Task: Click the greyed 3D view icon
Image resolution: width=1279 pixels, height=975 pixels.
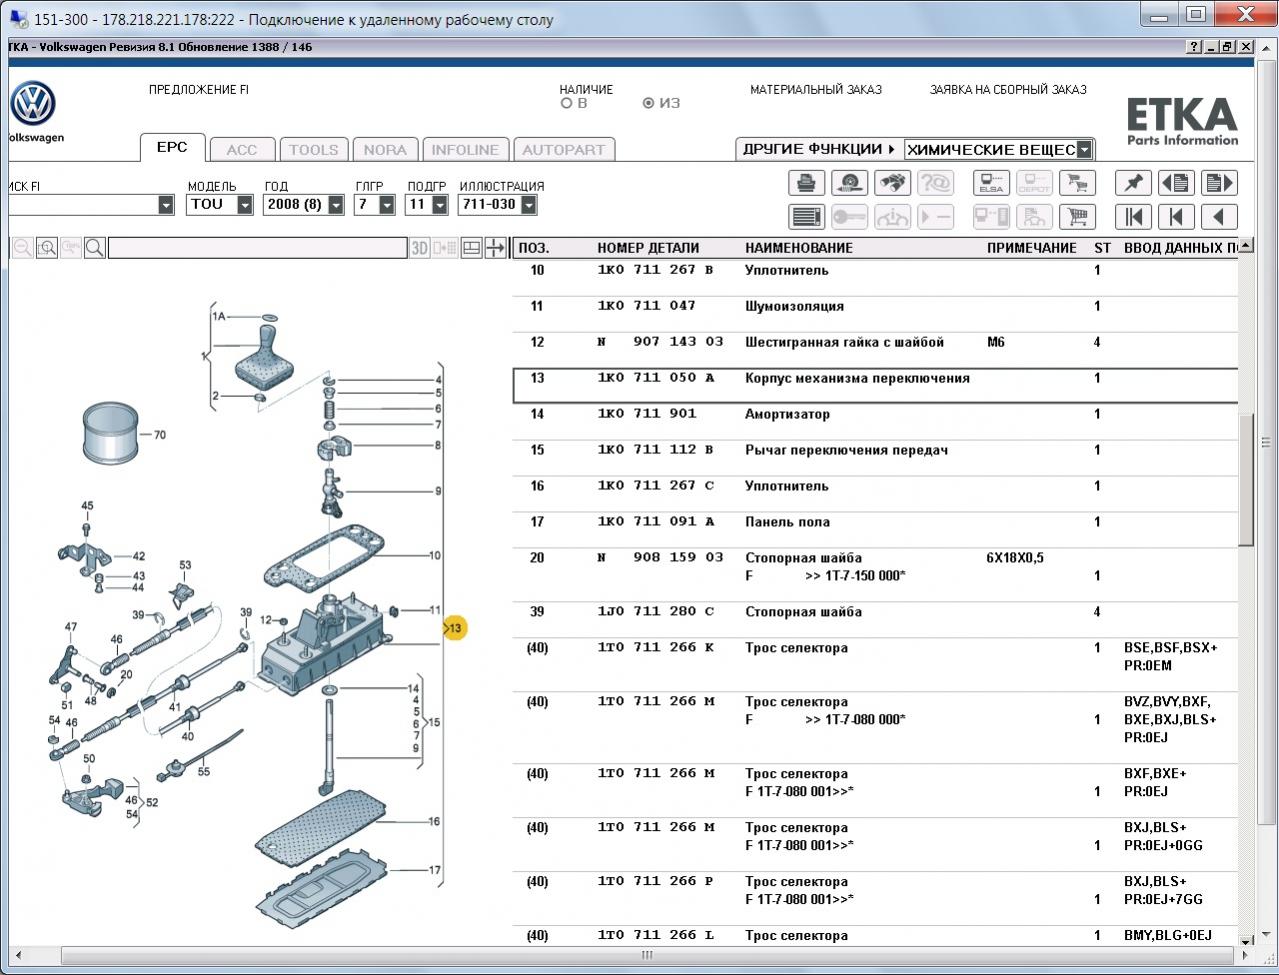Action: [x=420, y=248]
